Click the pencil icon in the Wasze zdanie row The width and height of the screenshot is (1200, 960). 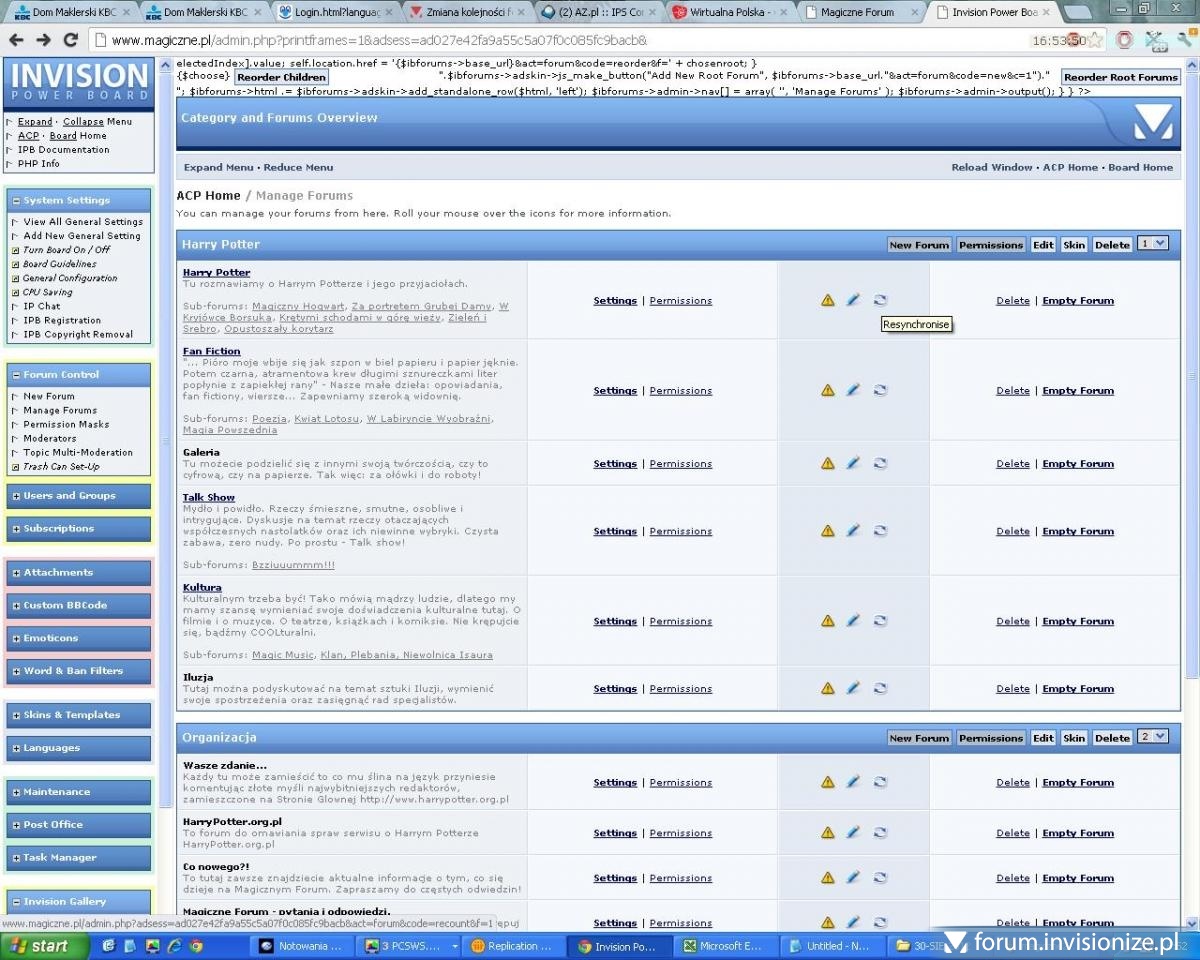pos(853,783)
